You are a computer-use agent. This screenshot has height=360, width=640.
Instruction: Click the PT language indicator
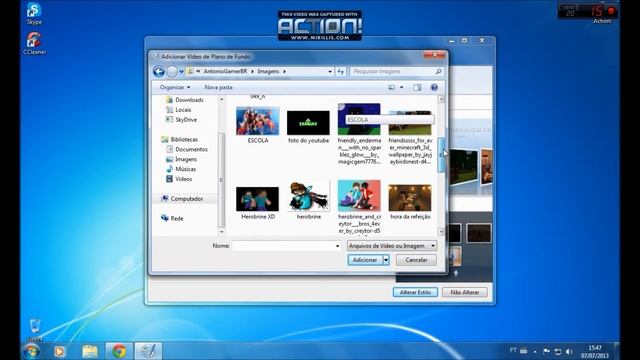[513, 350]
